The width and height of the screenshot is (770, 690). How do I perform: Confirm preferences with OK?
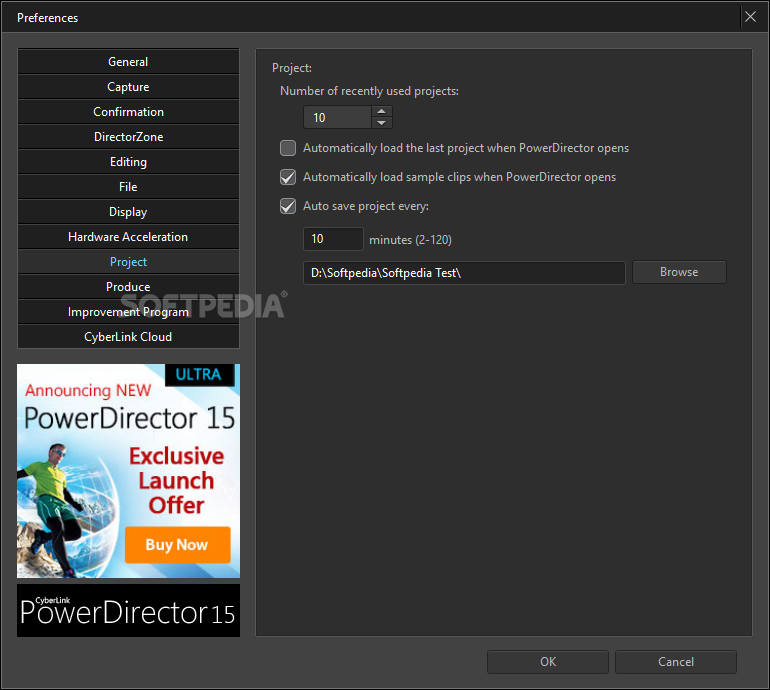pos(548,662)
